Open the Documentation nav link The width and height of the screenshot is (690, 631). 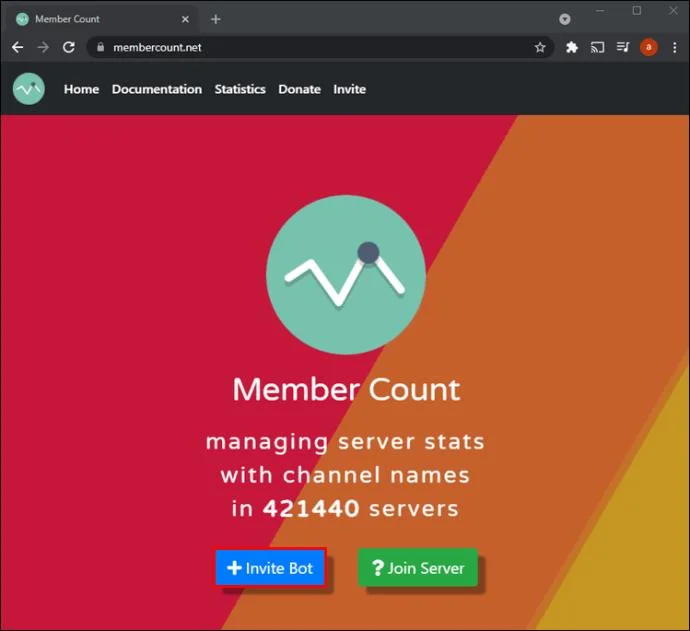[157, 89]
